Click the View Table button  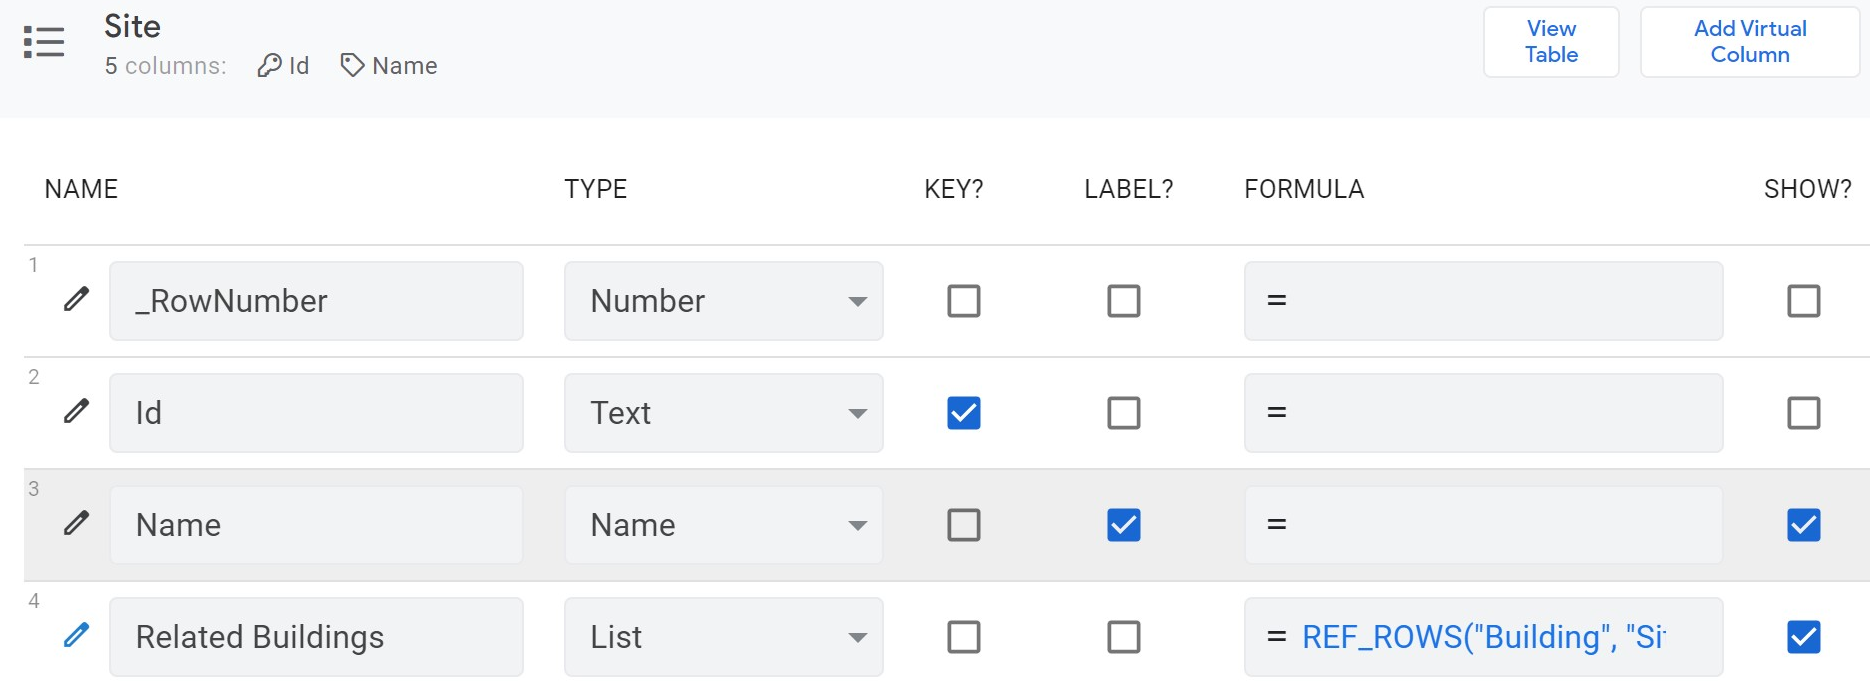(1550, 42)
